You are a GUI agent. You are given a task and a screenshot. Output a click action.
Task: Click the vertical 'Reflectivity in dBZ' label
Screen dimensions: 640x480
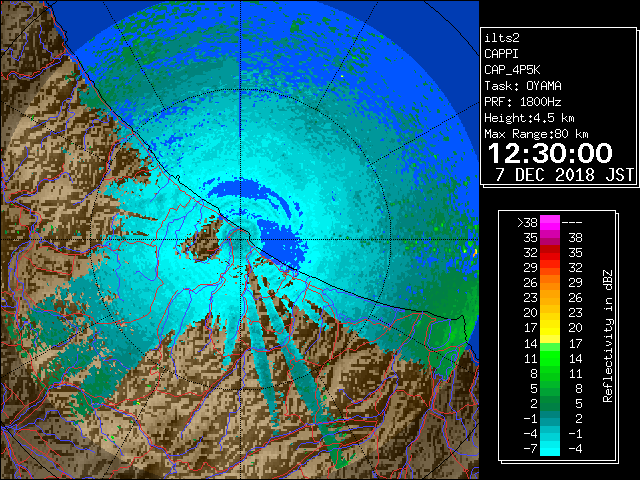(608, 336)
